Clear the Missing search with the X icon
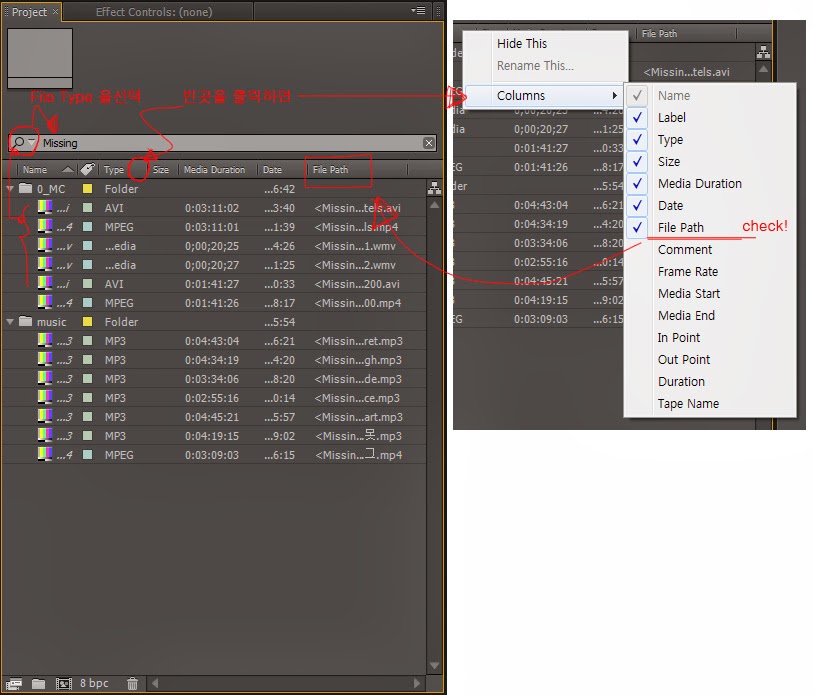The height and width of the screenshot is (695, 815). click(x=428, y=142)
